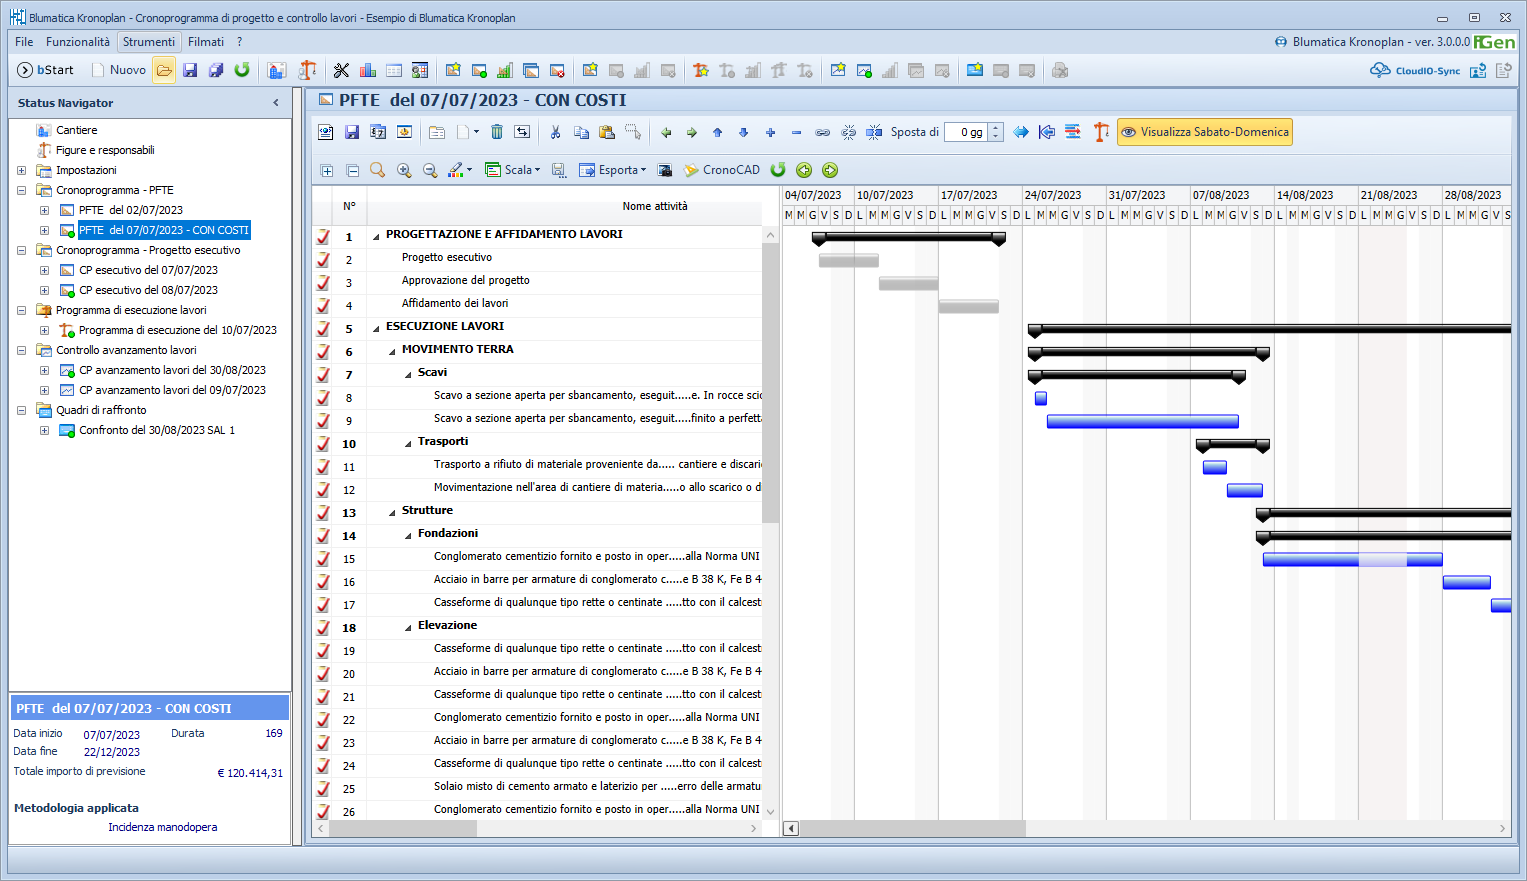Open the ? help menu
The image size is (1527, 881).
(239, 42)
